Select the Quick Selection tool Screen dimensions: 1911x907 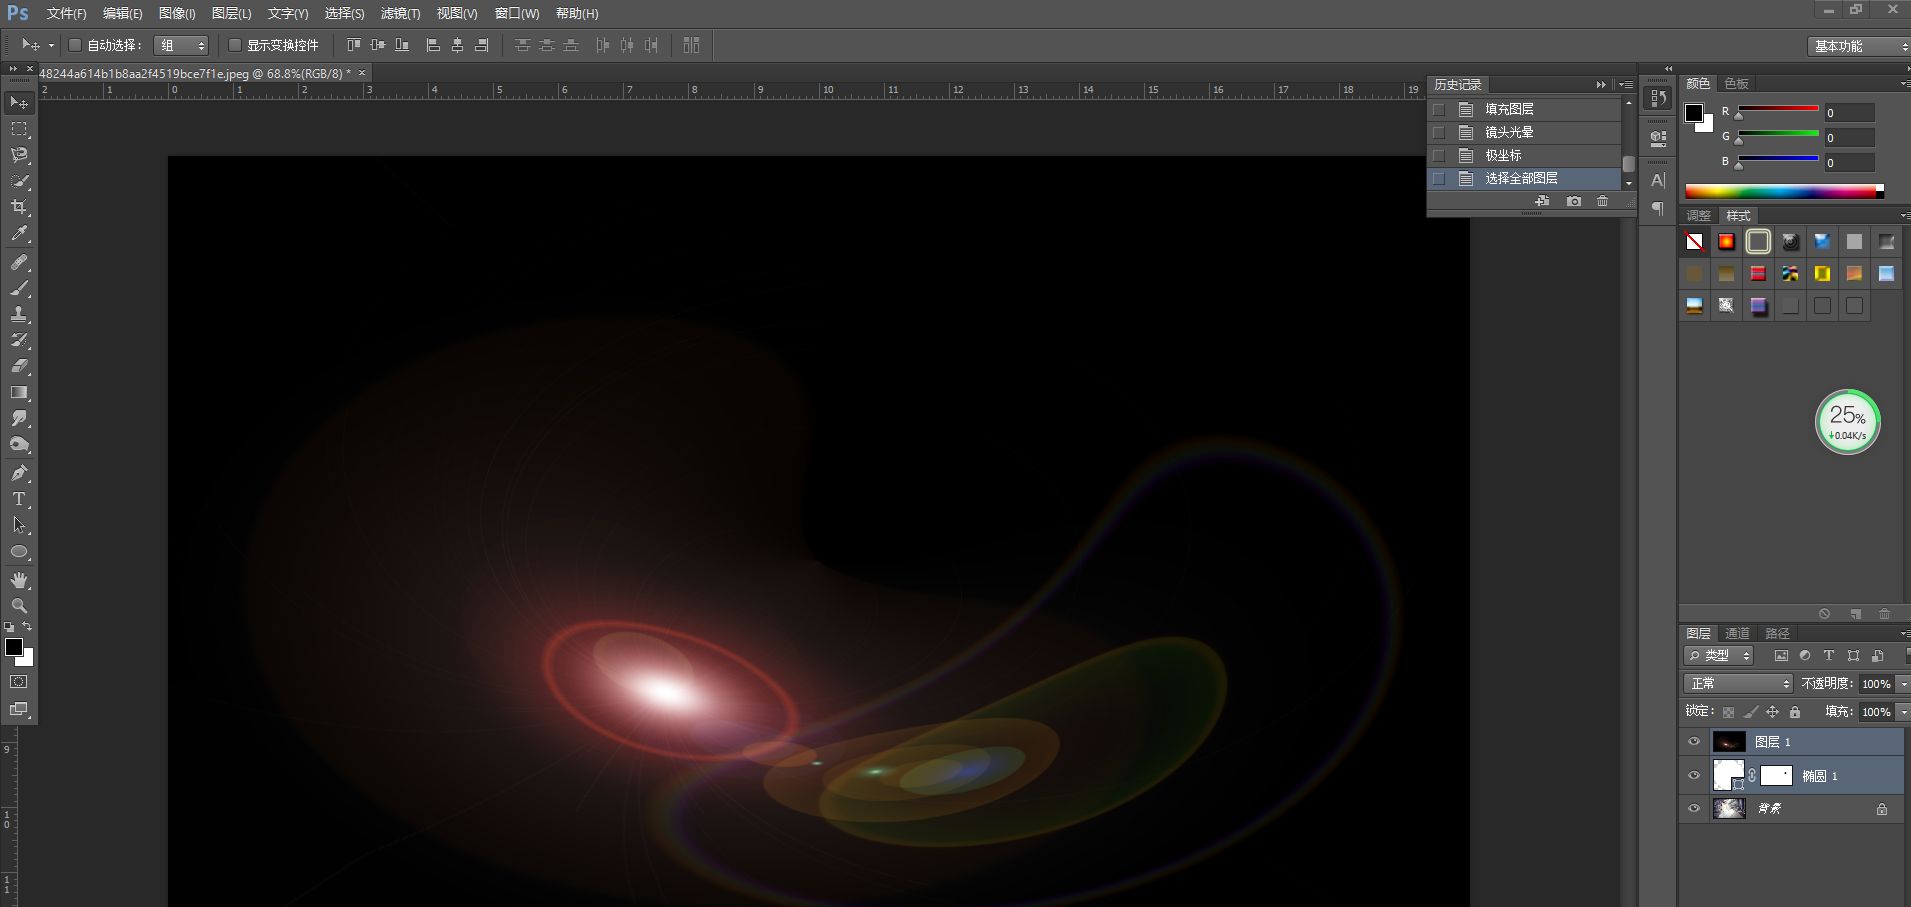click(19, 181)
